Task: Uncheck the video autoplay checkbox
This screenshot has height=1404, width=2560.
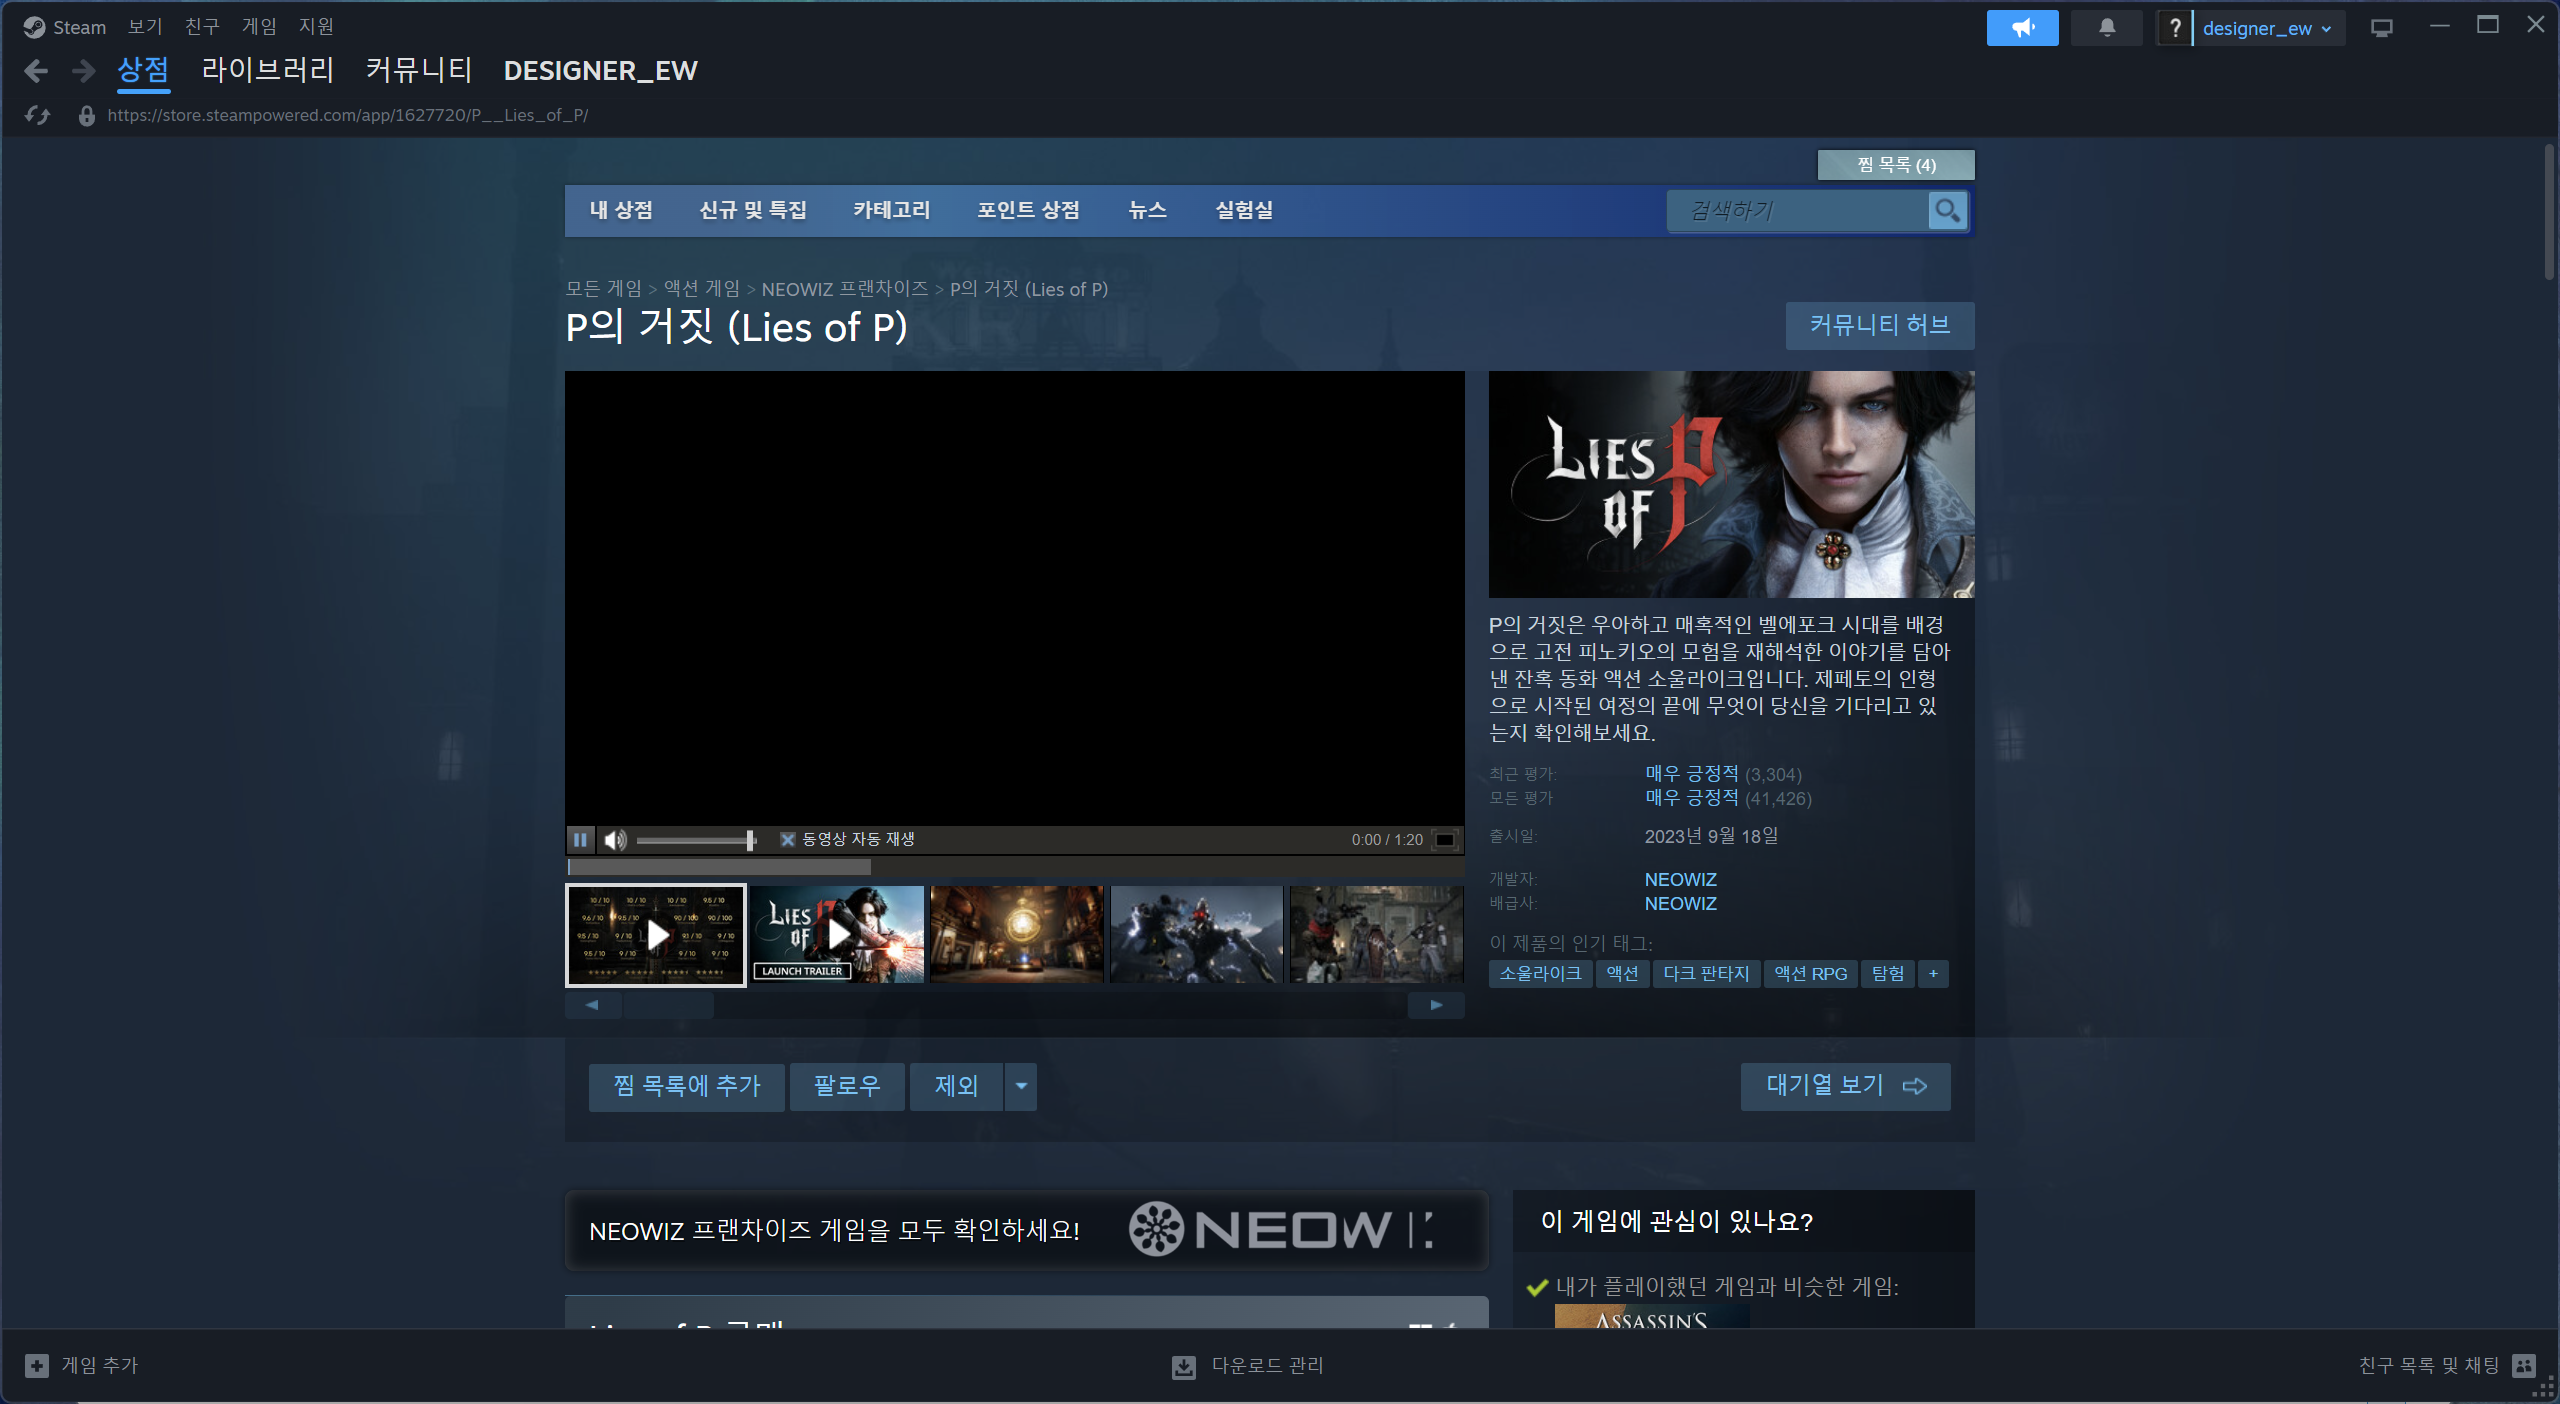Action: [x=787, y=840]
